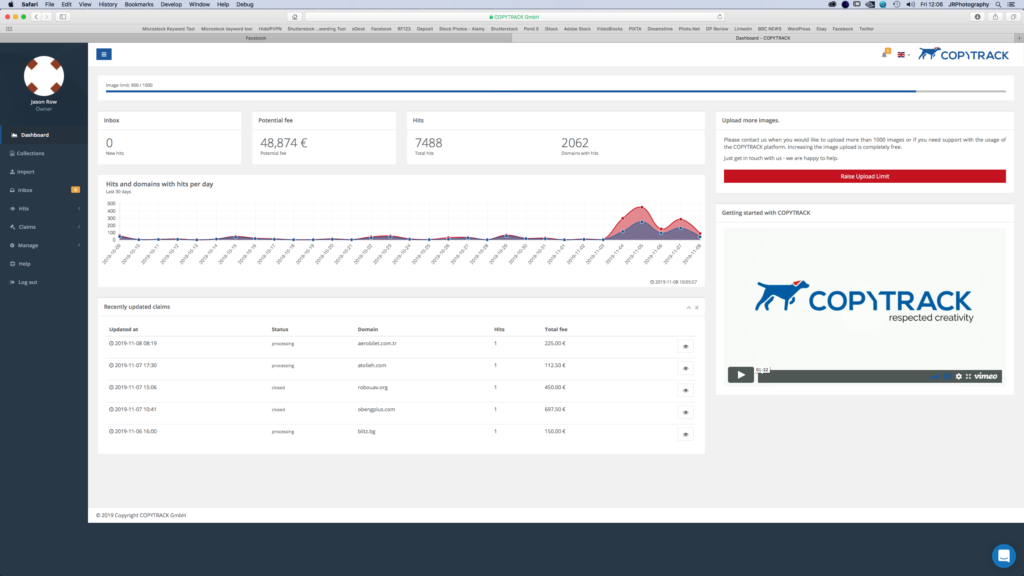Screen dimensions: 1024x576
Task: Expand the Manage sidebar submenu
Action: click(x=44, y=246)
